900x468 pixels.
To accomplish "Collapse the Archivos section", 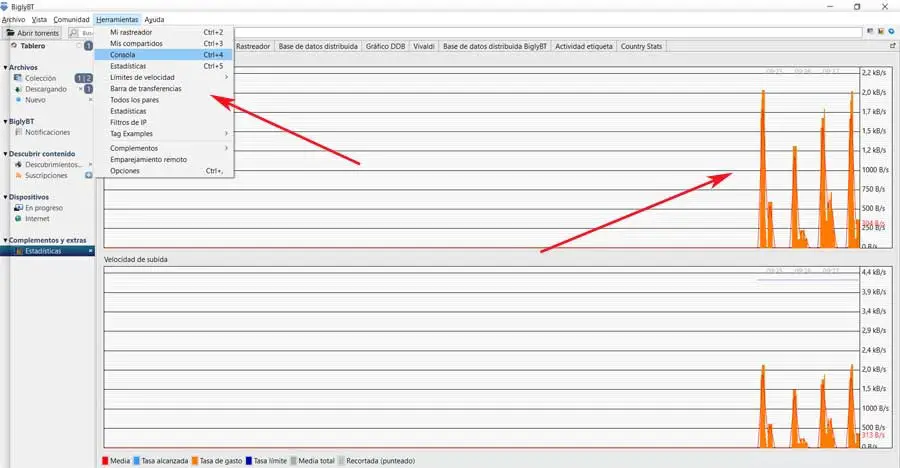I will [x=5, y=67].
